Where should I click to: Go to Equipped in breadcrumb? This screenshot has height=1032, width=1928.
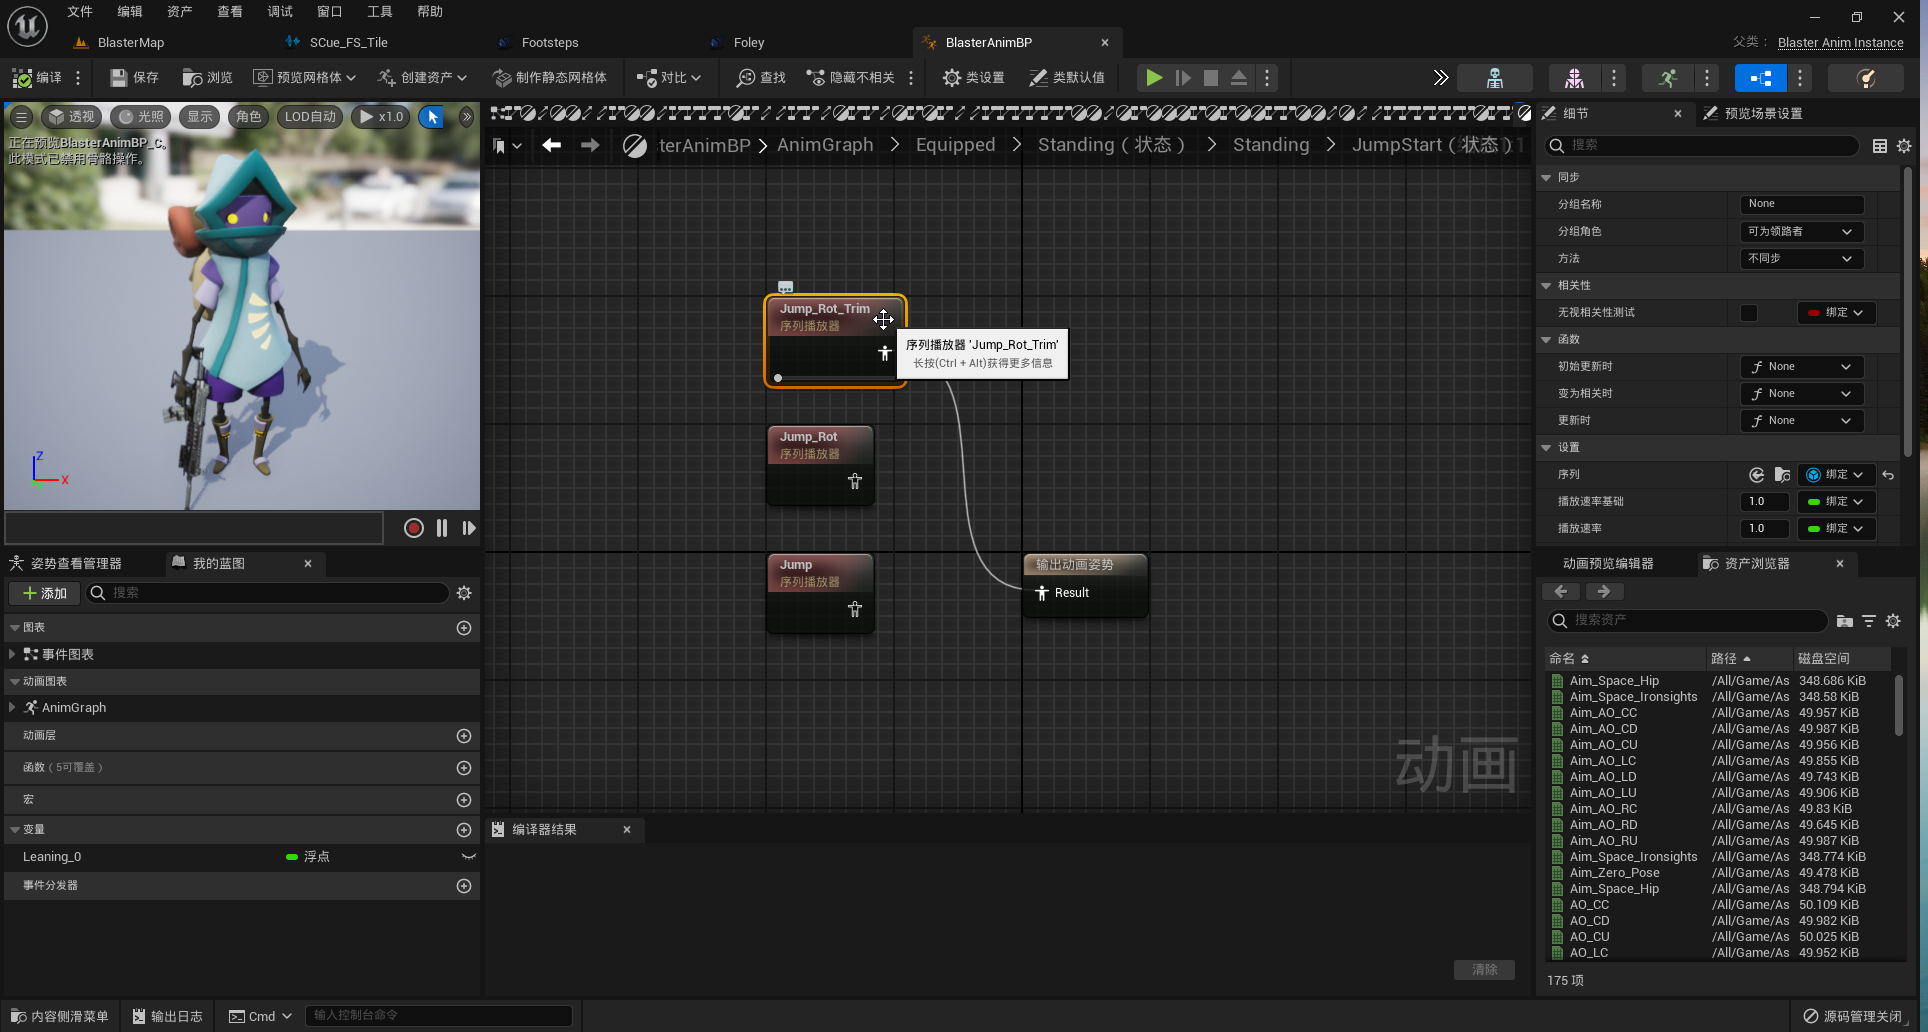(955, 145)
